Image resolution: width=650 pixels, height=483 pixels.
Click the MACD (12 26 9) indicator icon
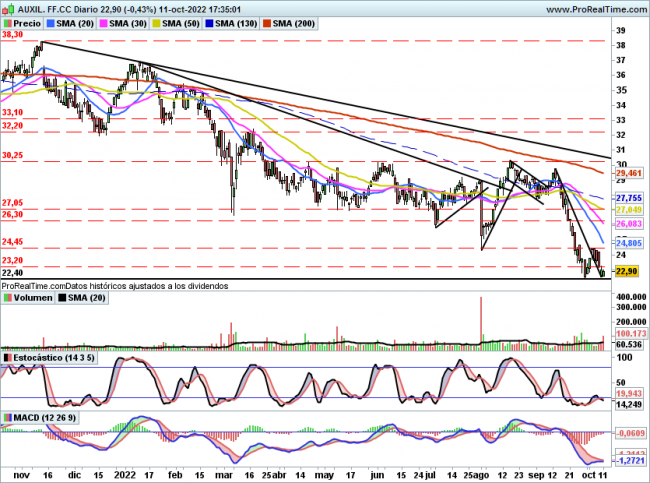coord(8,416)
